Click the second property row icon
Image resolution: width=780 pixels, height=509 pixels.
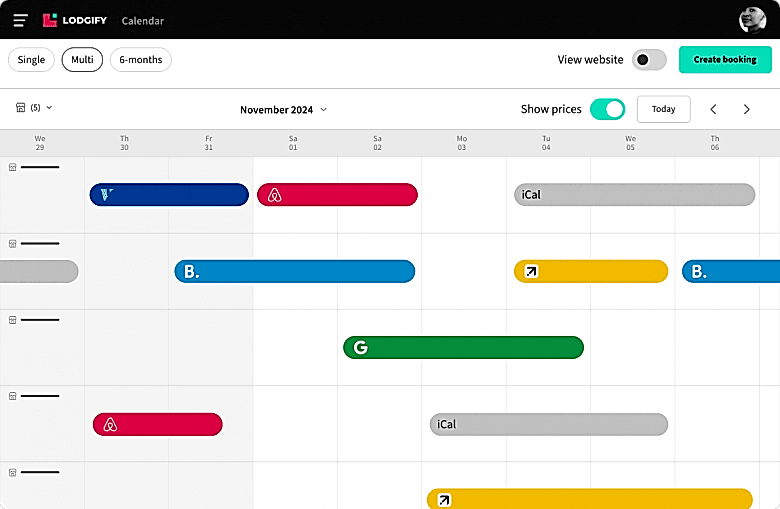[13, 244]
